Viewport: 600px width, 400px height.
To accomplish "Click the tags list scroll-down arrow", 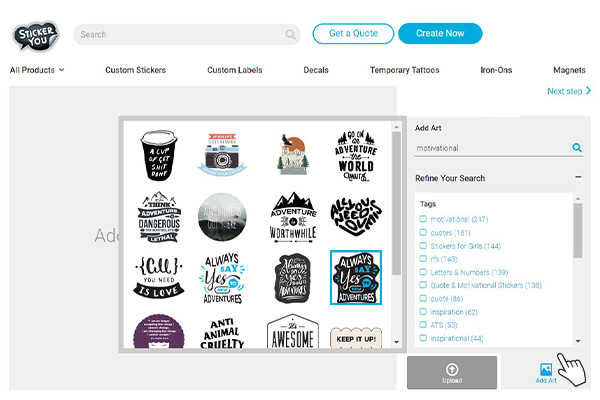I will coord(577,341).
